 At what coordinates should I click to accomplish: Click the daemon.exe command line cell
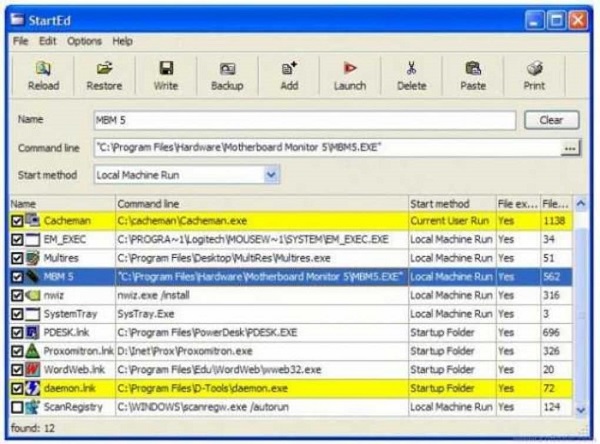pos(262,388)
